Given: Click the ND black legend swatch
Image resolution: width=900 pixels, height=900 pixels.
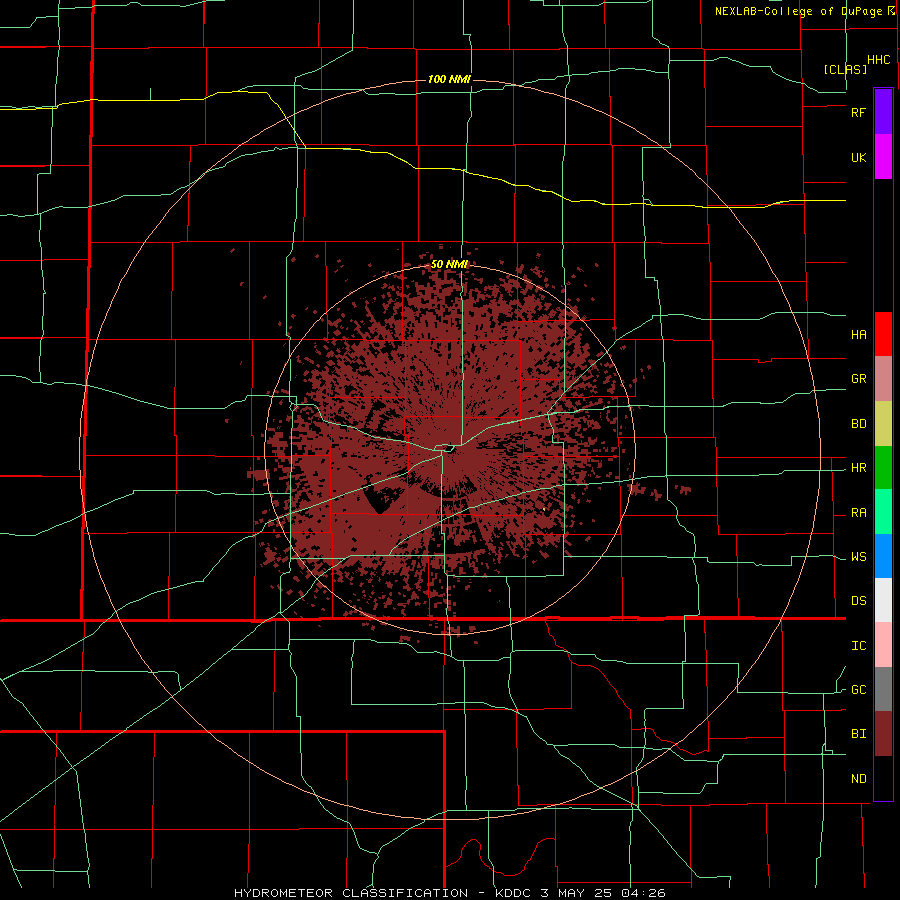Looking at the screenshot, I should 883,778.
